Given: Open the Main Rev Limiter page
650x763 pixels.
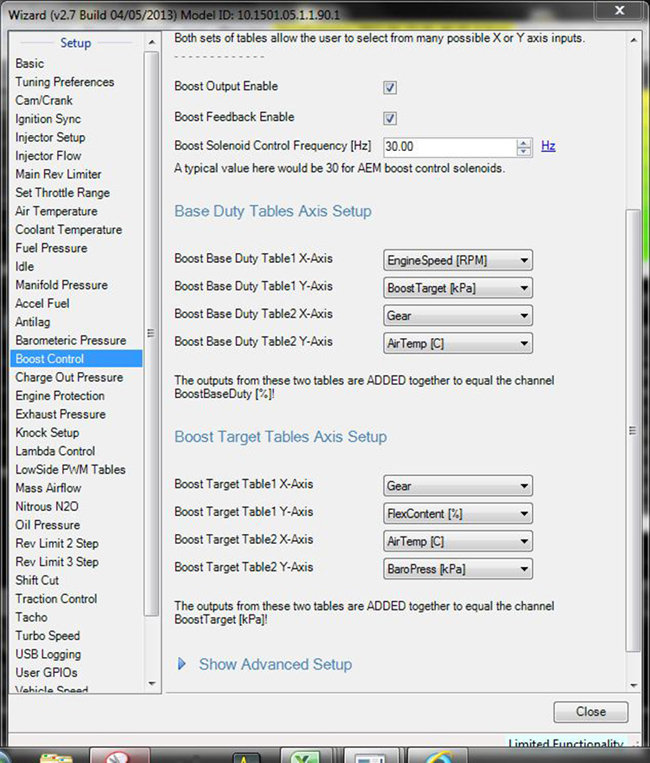Looking at the screenshot, I should click(58, 174).
